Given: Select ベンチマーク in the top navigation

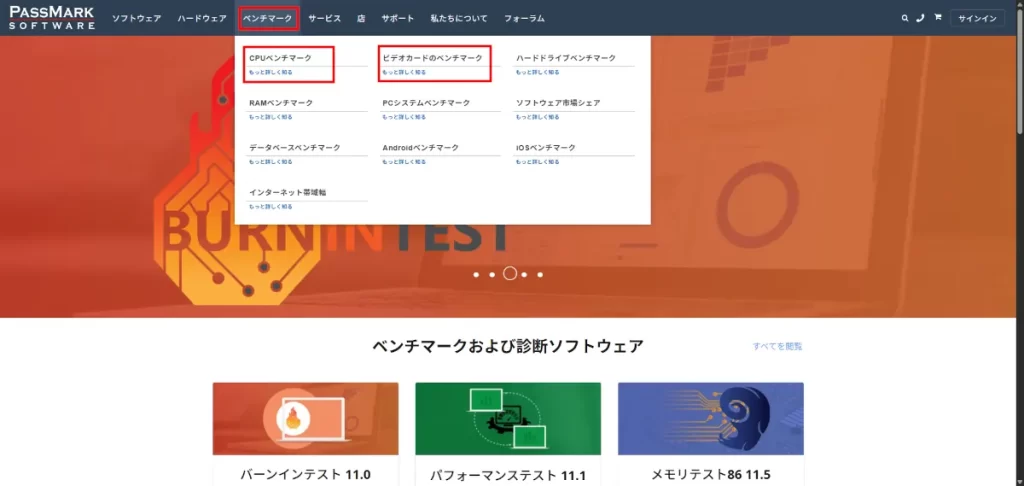Looking at the screenshot, I should tap(268, 18).
